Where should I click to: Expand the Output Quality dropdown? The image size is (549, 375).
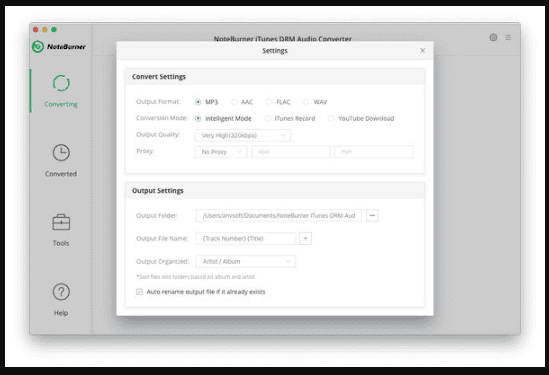[243, 135]
